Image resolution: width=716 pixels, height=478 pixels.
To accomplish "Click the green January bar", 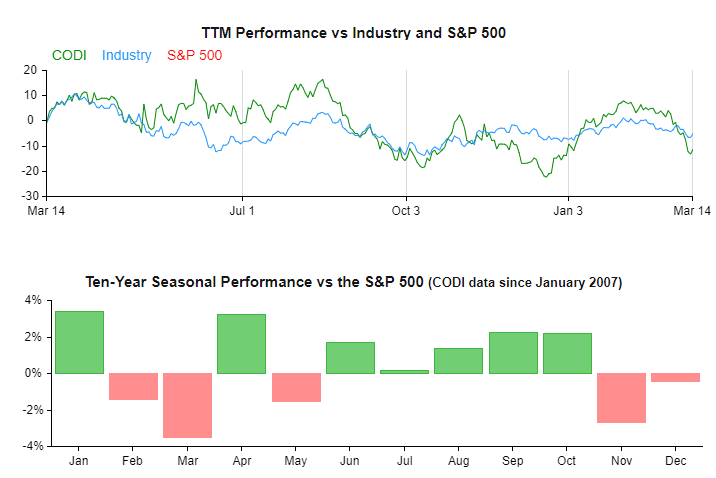I will pyautogui.click(x=79, y=342).
